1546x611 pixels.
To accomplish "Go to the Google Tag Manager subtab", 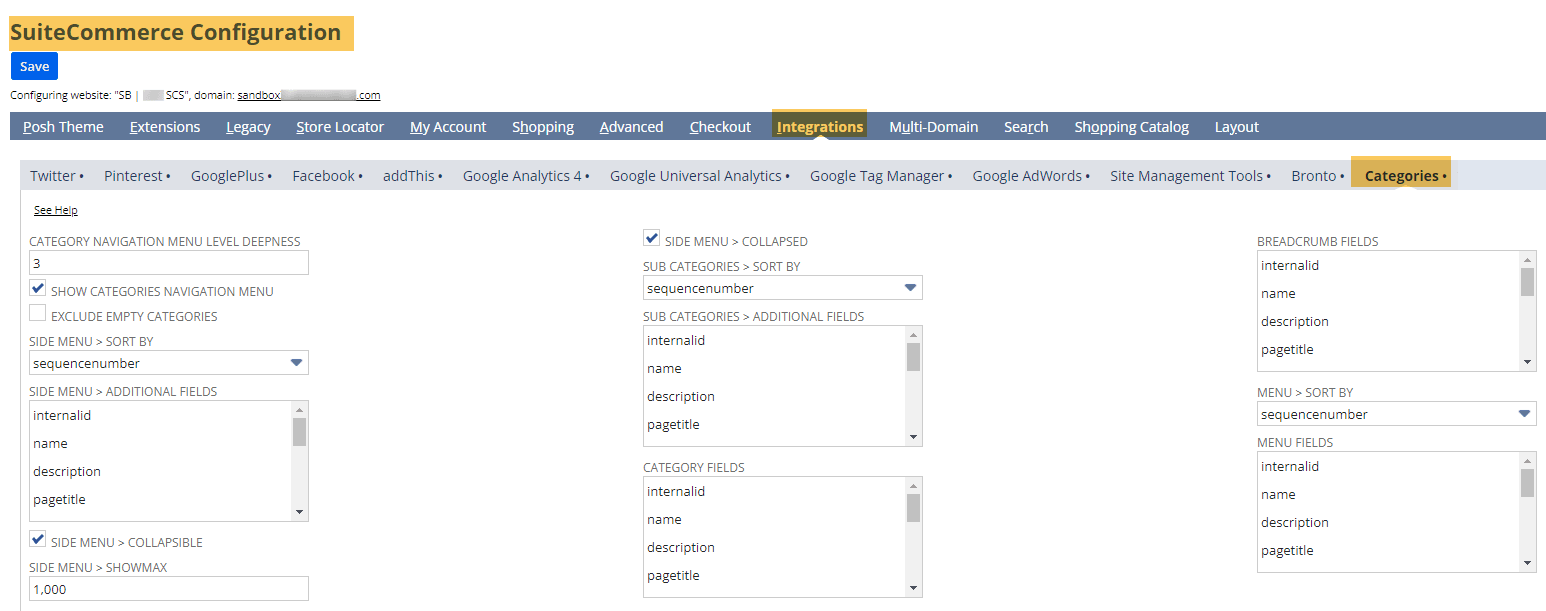I will point(880,176).
